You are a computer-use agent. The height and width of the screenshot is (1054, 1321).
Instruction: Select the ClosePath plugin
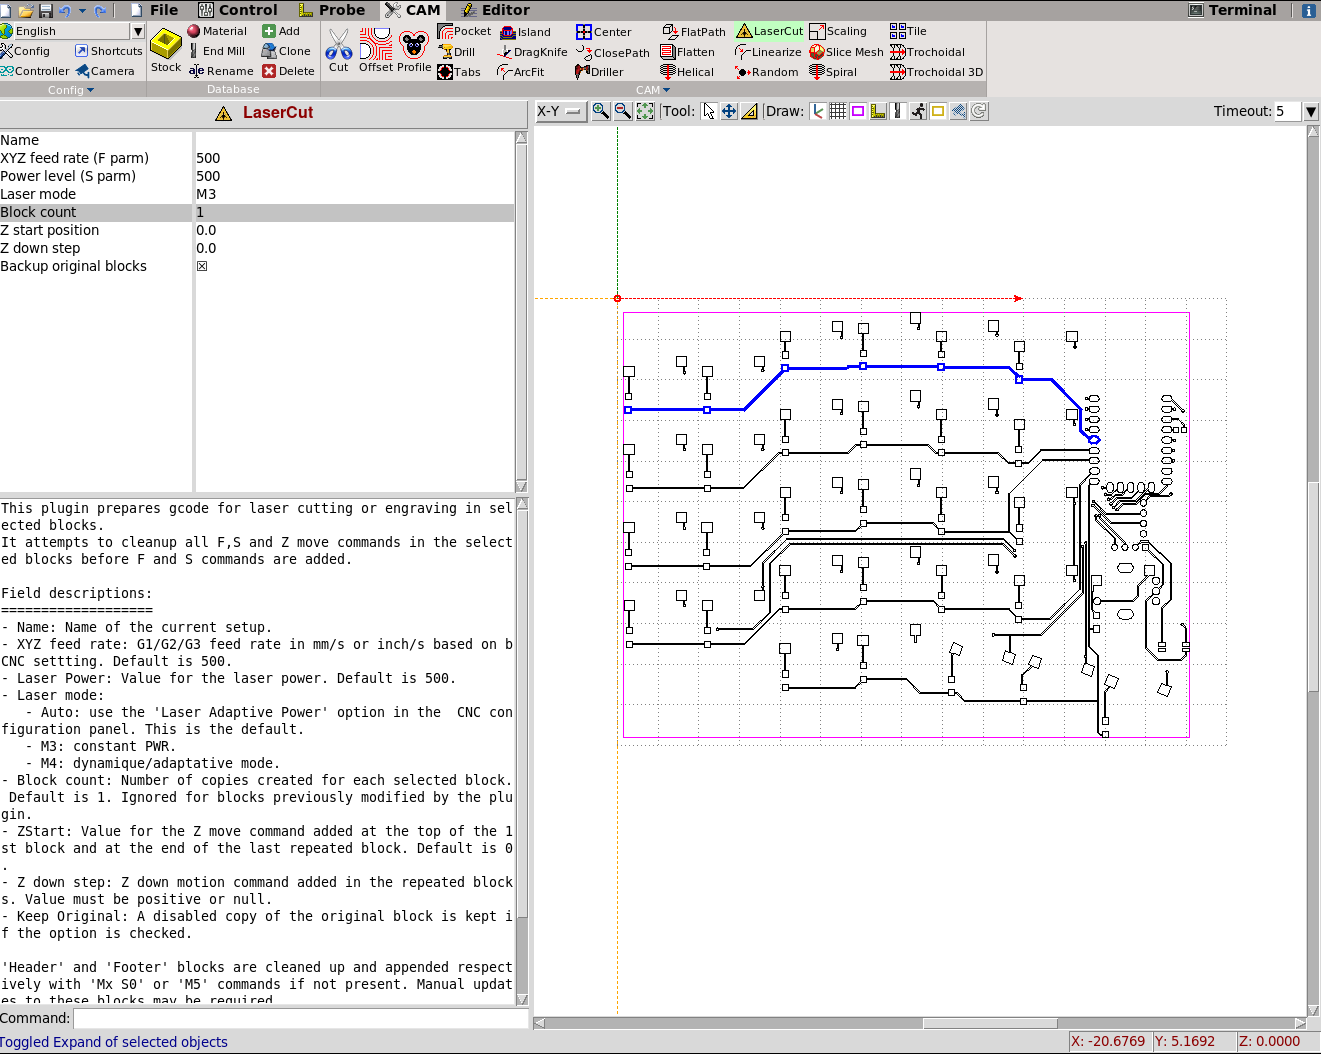(x=613, y=53)
